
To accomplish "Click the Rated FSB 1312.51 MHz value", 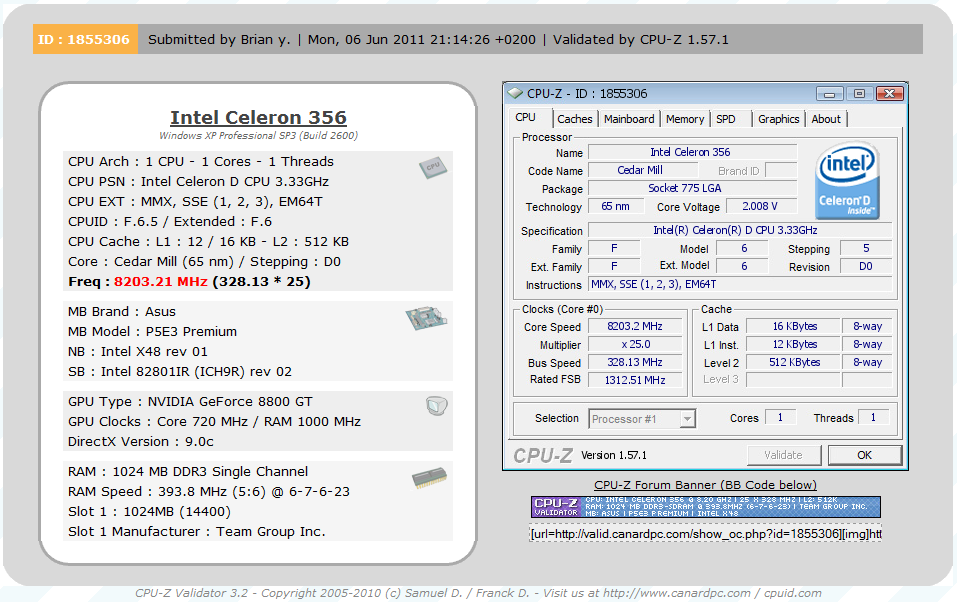I will pos(635,380).
